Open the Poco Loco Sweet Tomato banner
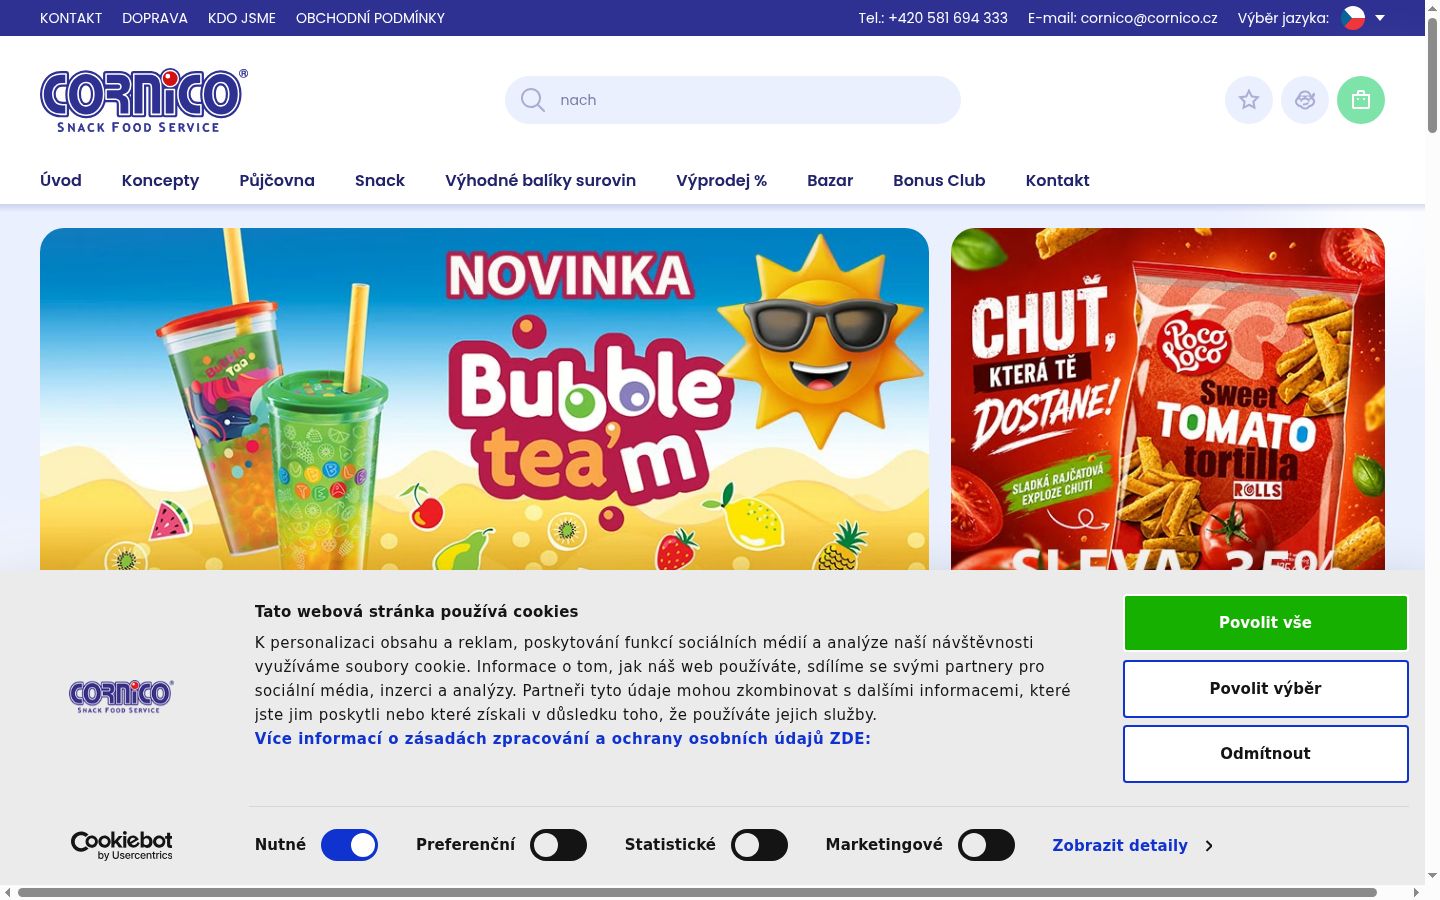1440x900 pixels. click(x=1168, y=399)
